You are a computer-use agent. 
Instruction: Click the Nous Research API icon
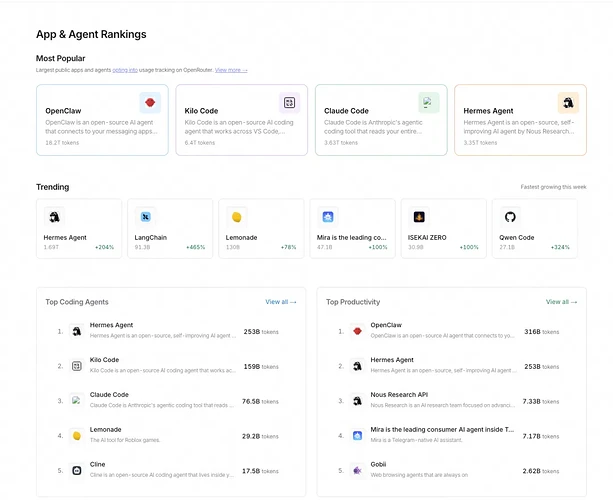point(357,400)
